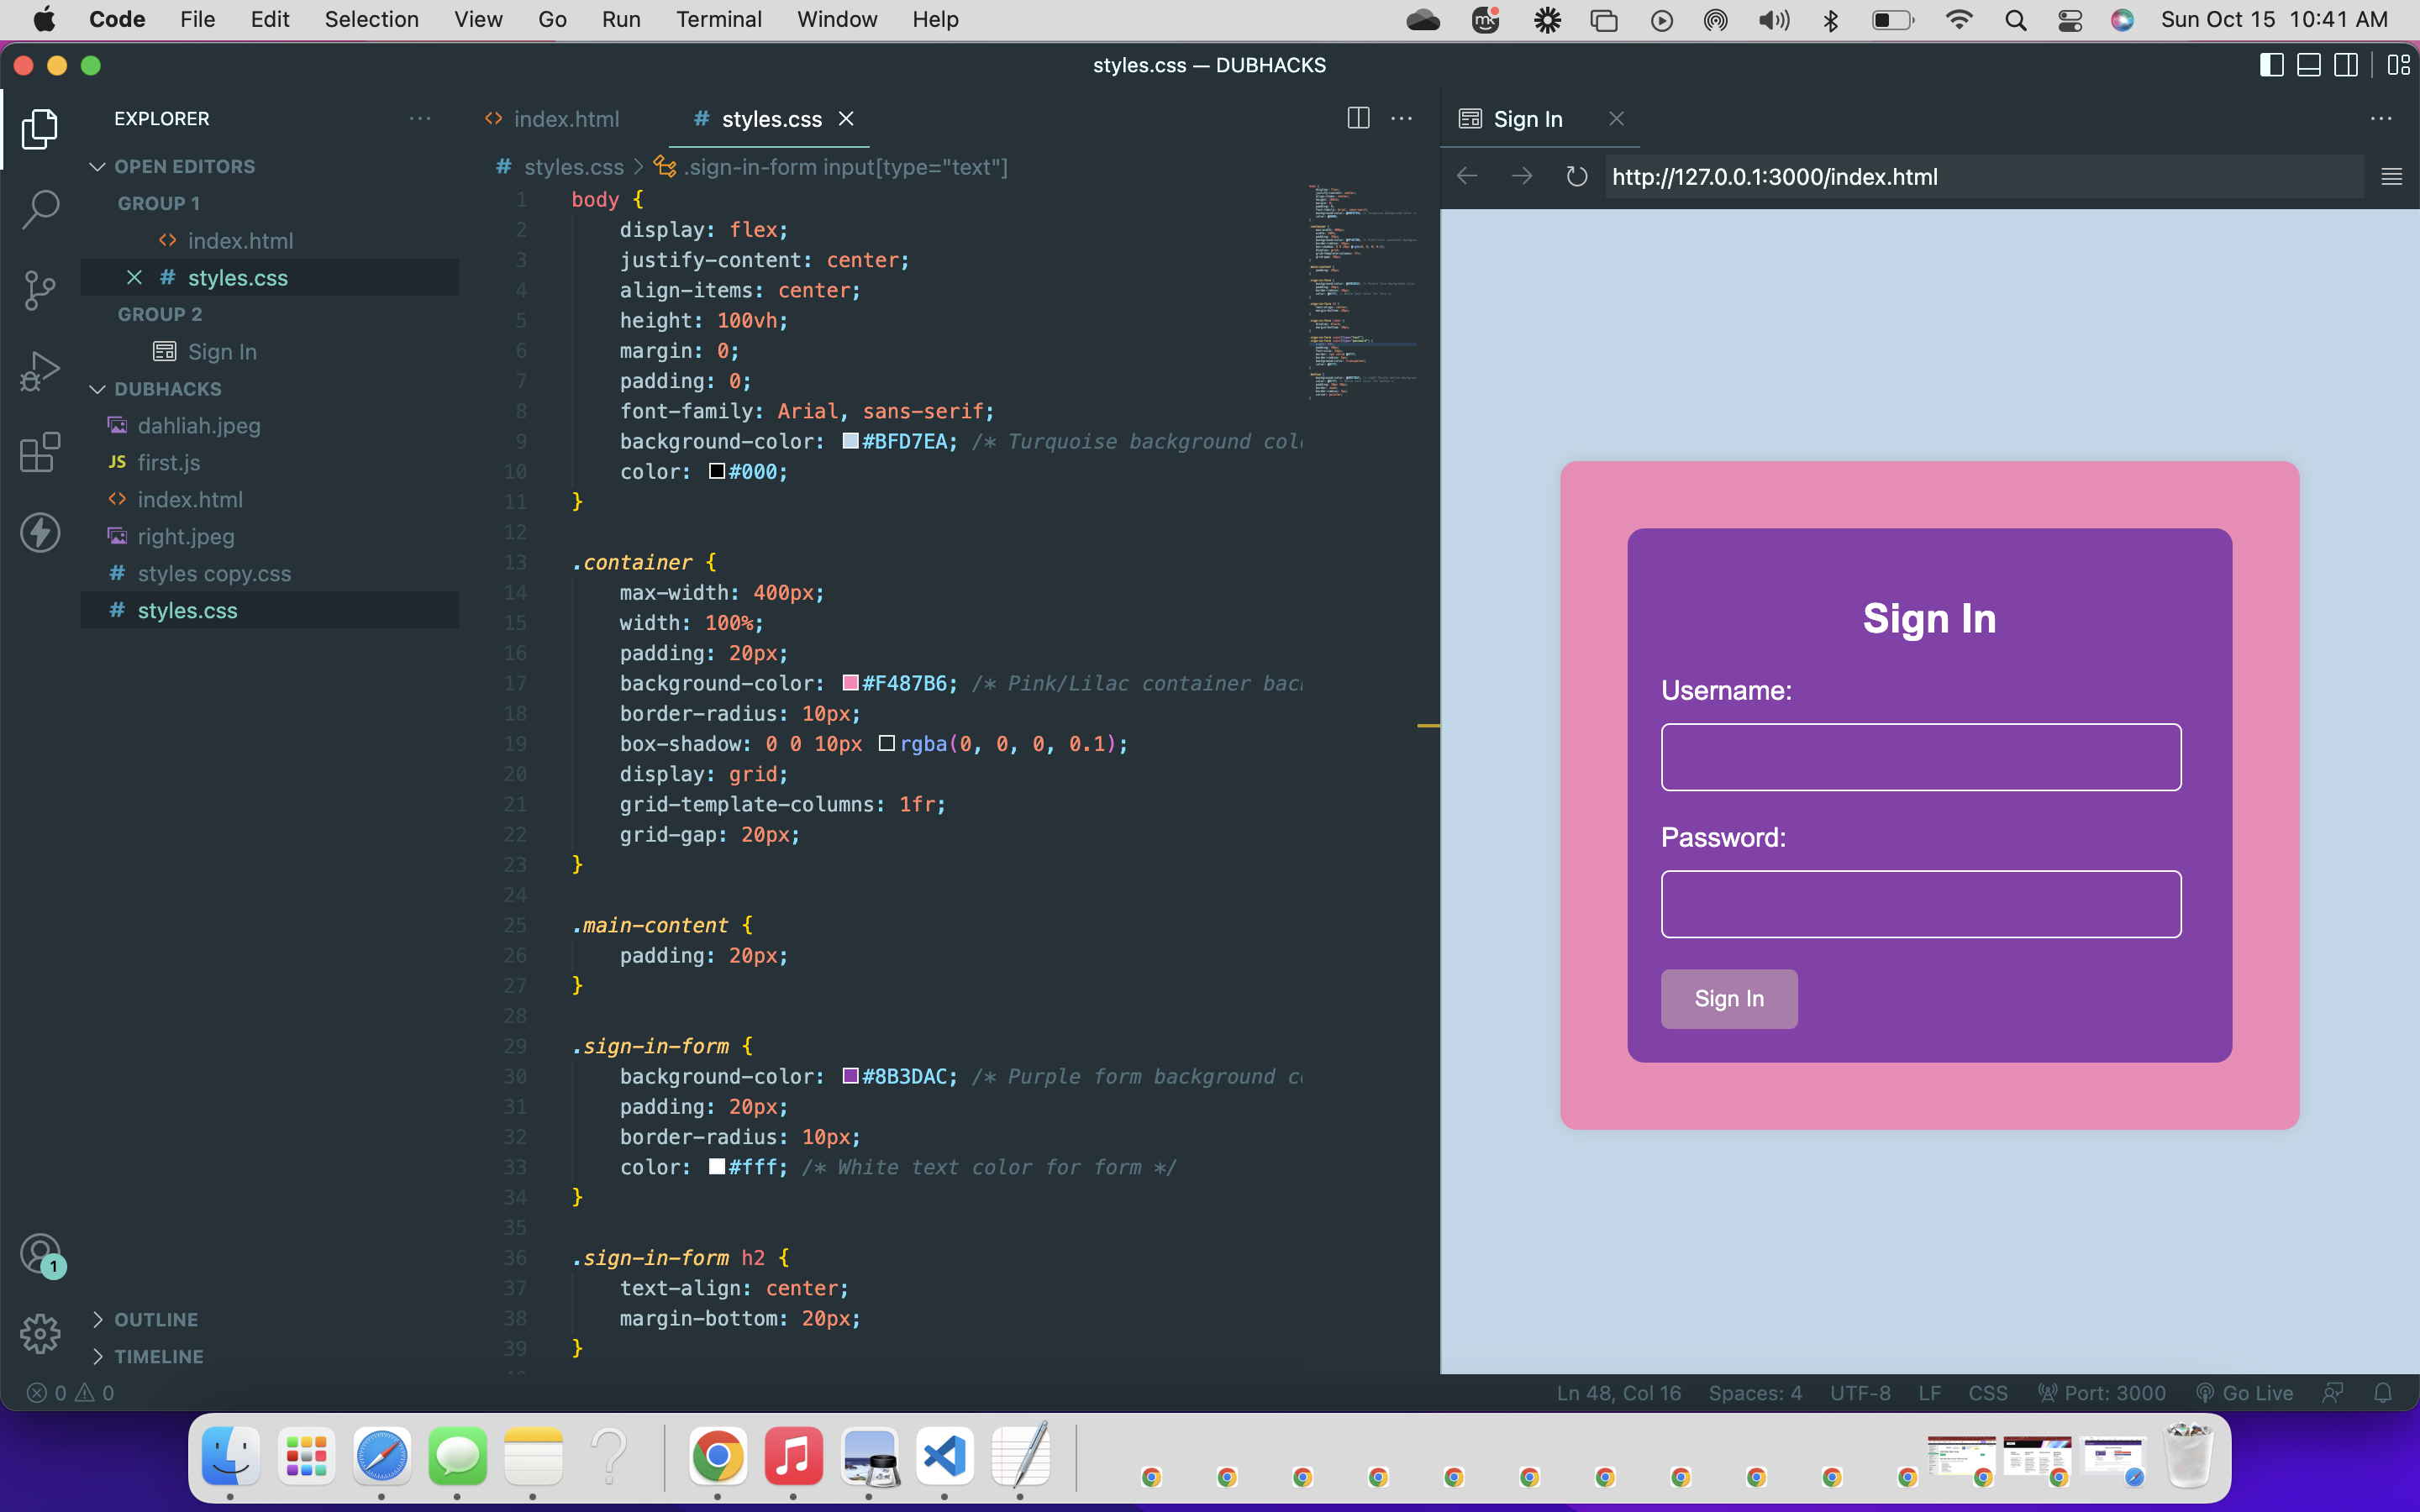Click the Accounts icon in activity bar
This screenshot has height=1512, width=2420.
pyautogui.click(x=40, y=1254)
